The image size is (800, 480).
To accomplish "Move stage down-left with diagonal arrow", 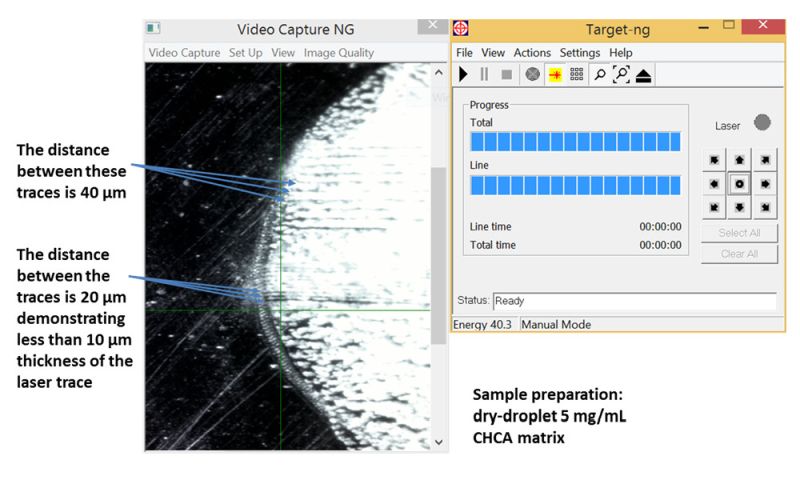I will 714,207.
